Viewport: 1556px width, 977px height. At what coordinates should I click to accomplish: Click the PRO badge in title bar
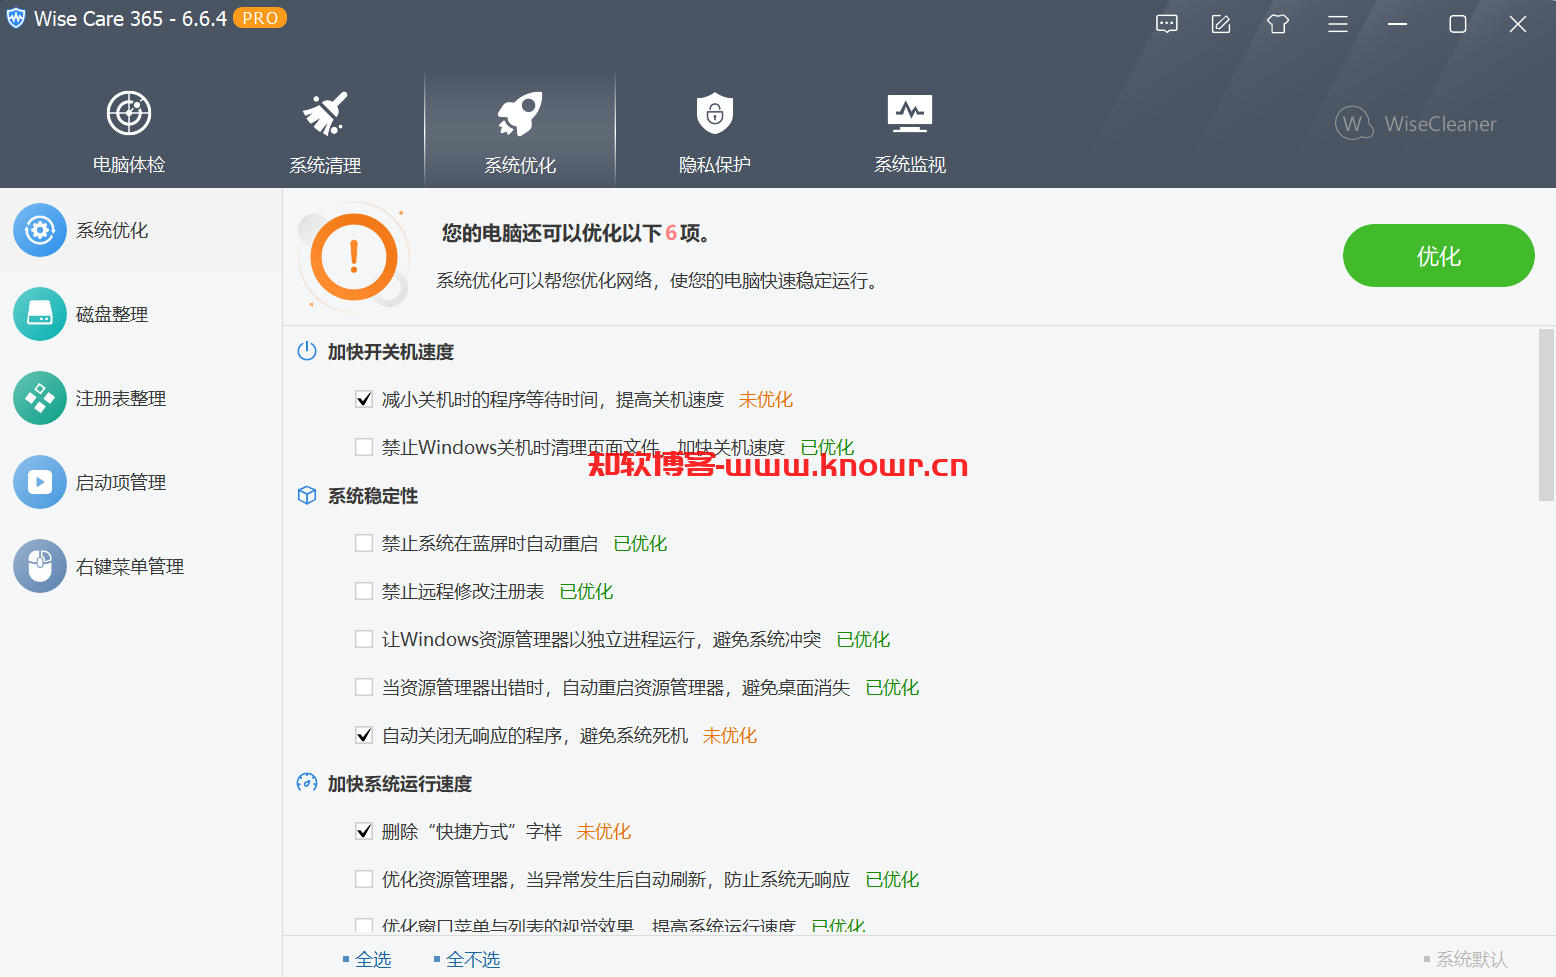(x=260, y=18)
